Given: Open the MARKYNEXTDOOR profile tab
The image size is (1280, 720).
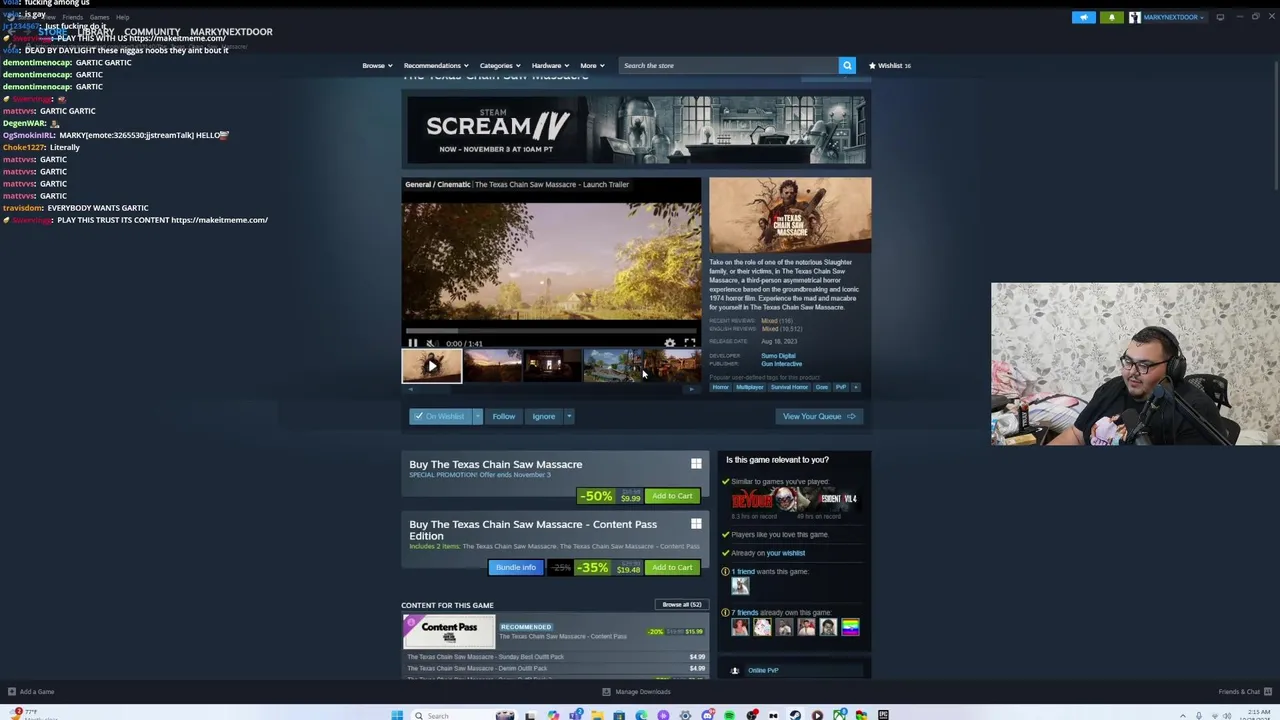Looking at the screenshot, I should click(231, 32).
